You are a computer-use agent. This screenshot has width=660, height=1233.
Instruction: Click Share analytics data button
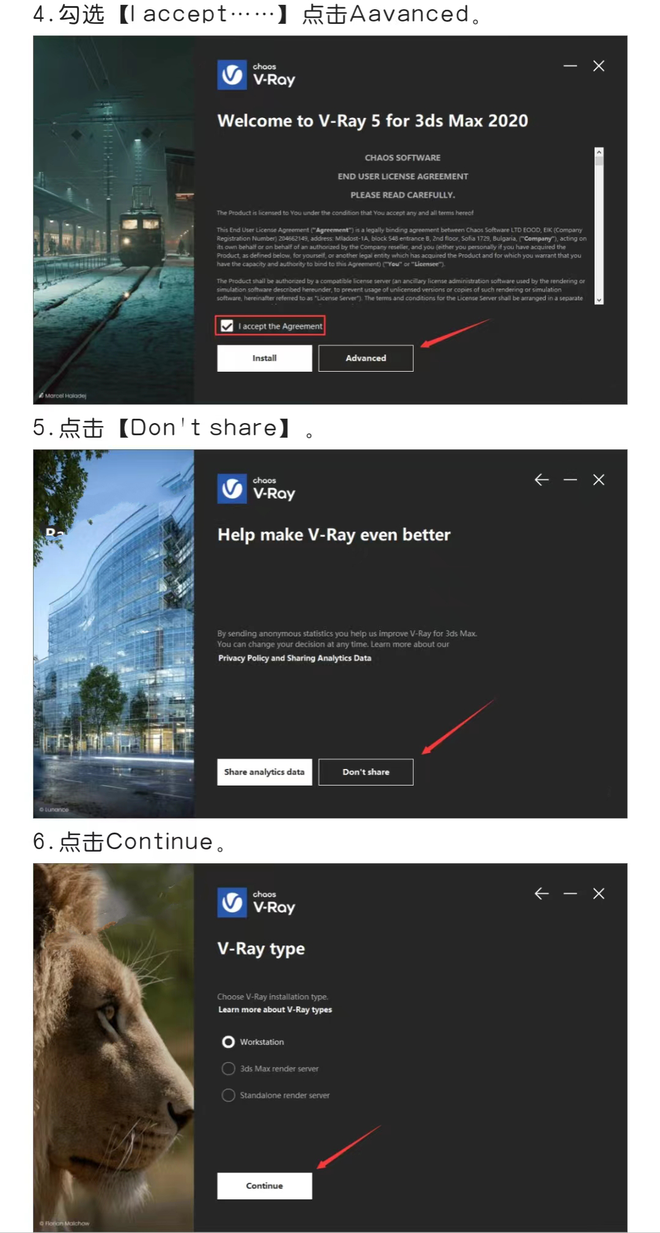[x=265, y=772]
